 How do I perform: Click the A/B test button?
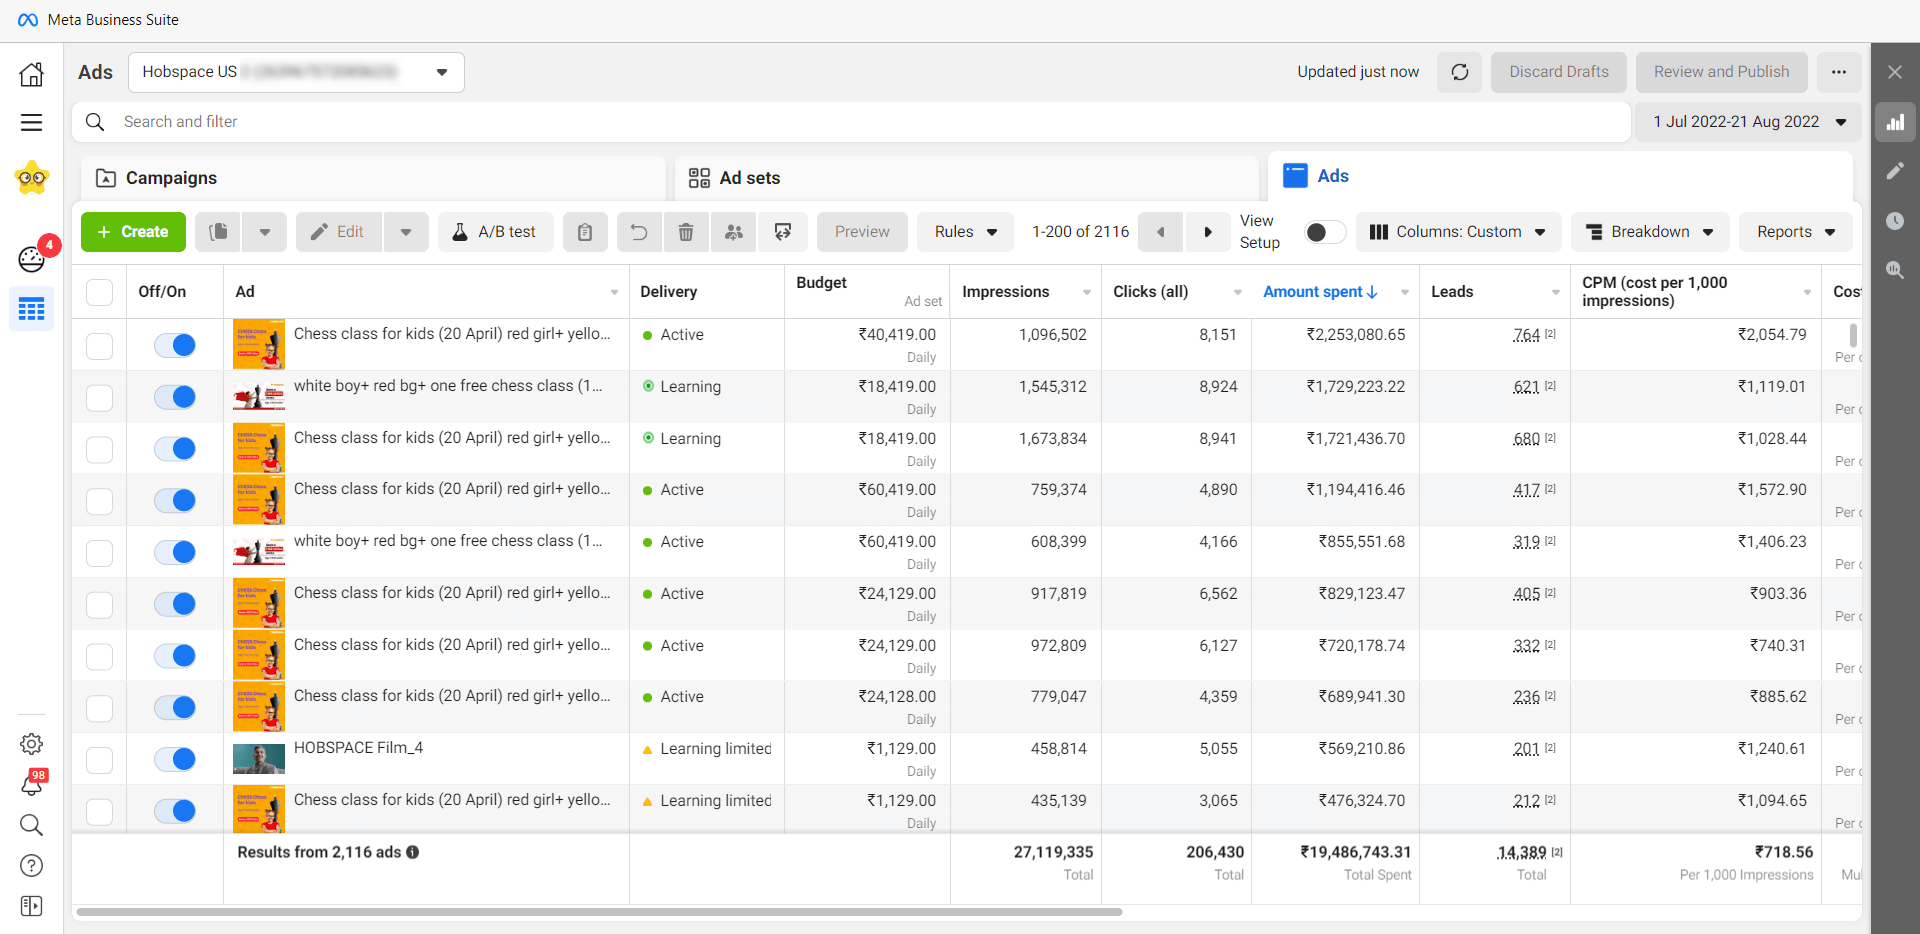click(x=495, y=232)
